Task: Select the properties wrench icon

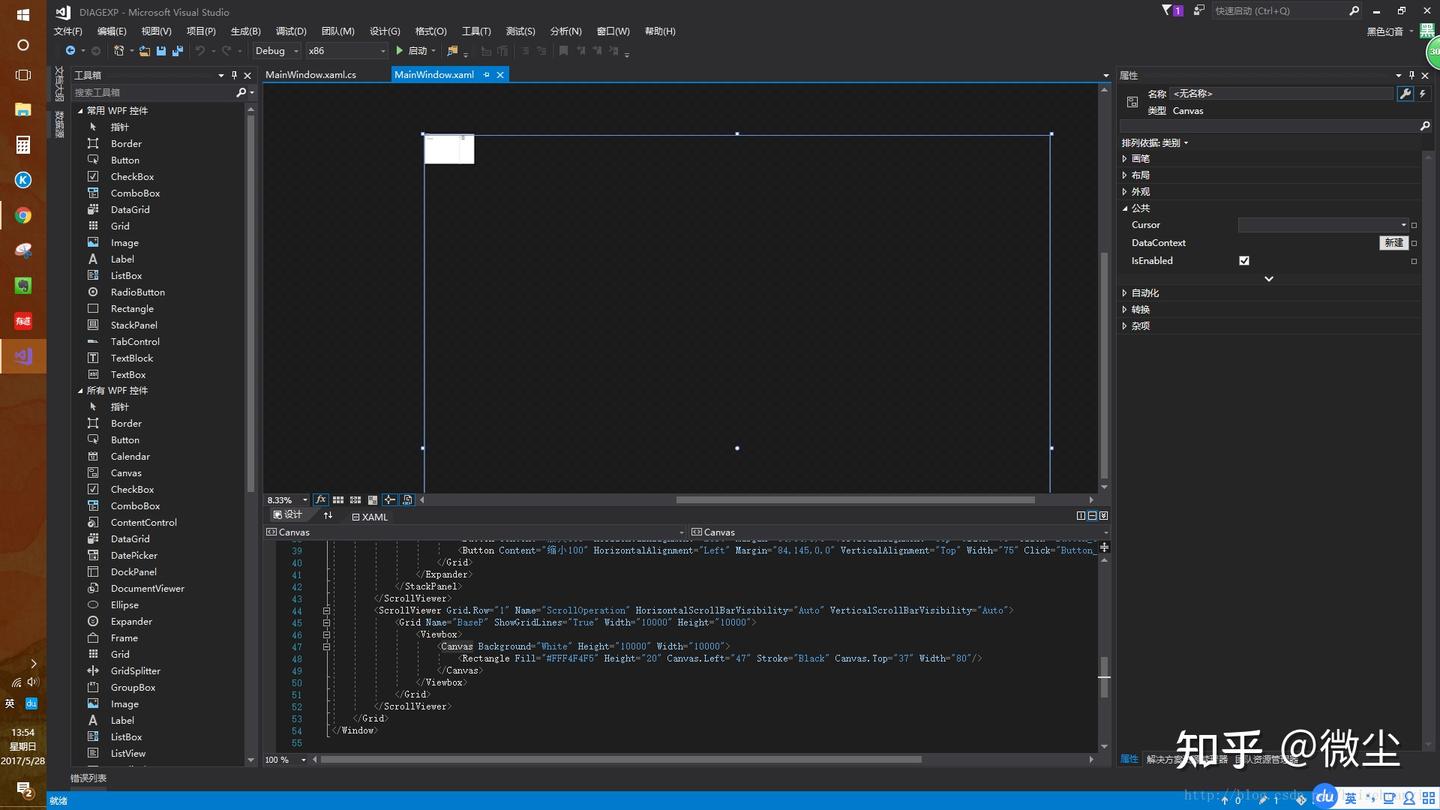Action: [x=1405, y=93]
